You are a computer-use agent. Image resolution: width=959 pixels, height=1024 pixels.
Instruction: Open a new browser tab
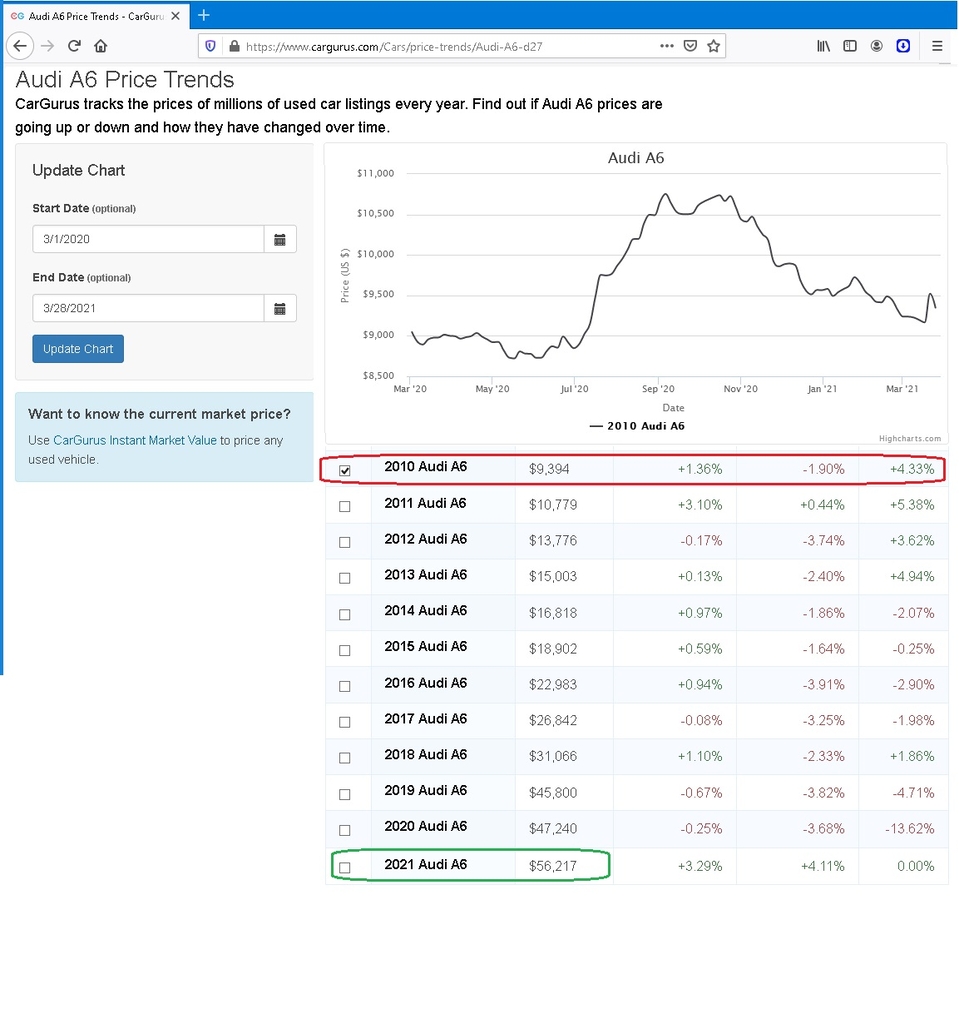pos(204,15)
